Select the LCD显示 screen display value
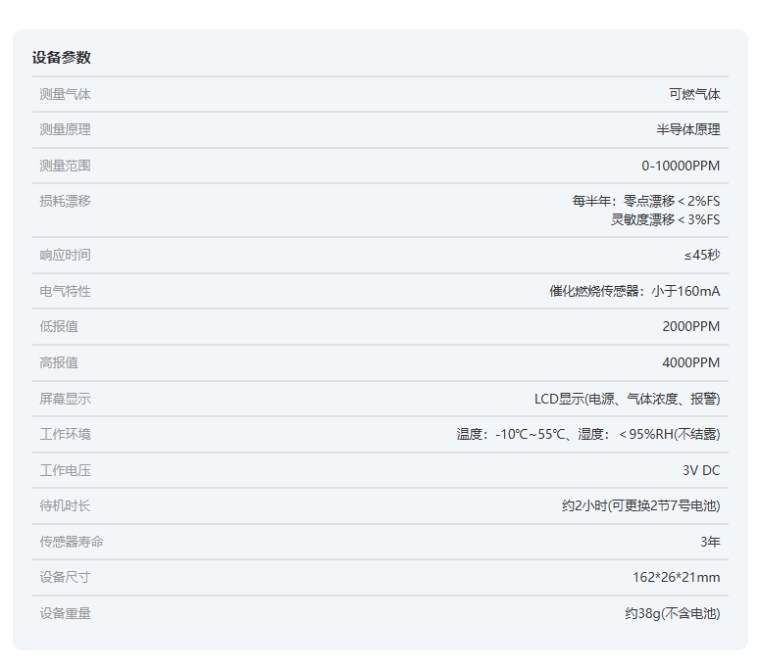Screen dimensions: 760x669 tap(626, 398)
